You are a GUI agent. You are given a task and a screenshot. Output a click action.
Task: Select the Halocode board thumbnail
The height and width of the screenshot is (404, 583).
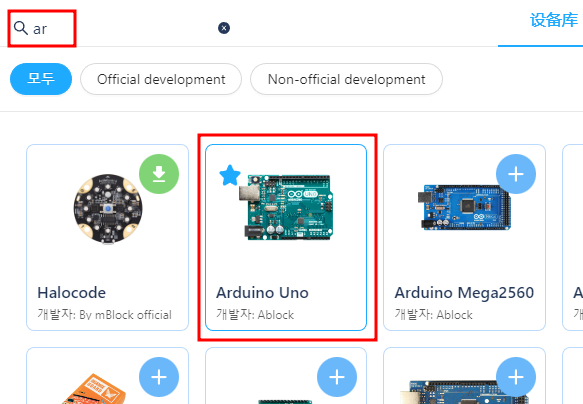108,209
